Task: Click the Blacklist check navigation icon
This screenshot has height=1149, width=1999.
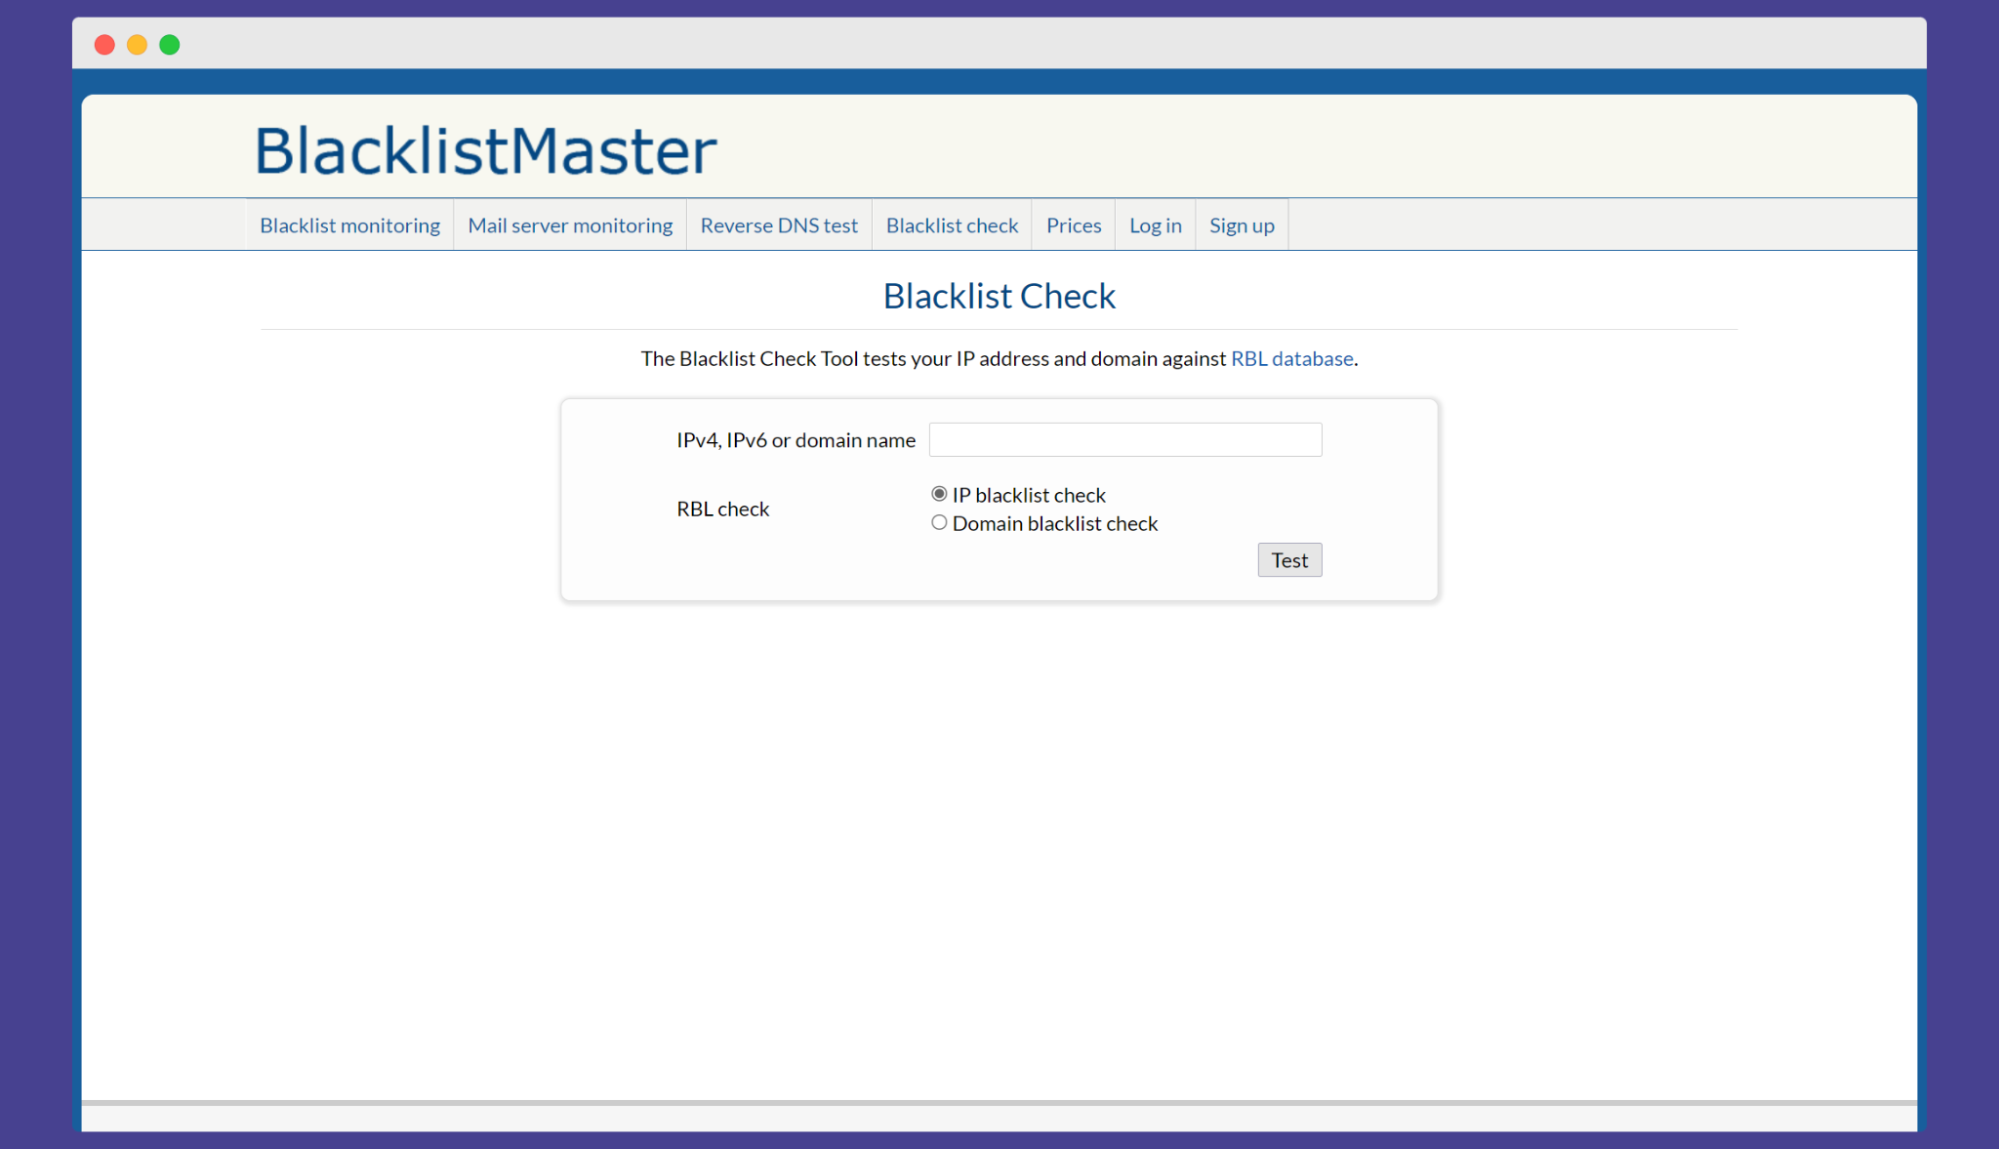Action: 951,225
